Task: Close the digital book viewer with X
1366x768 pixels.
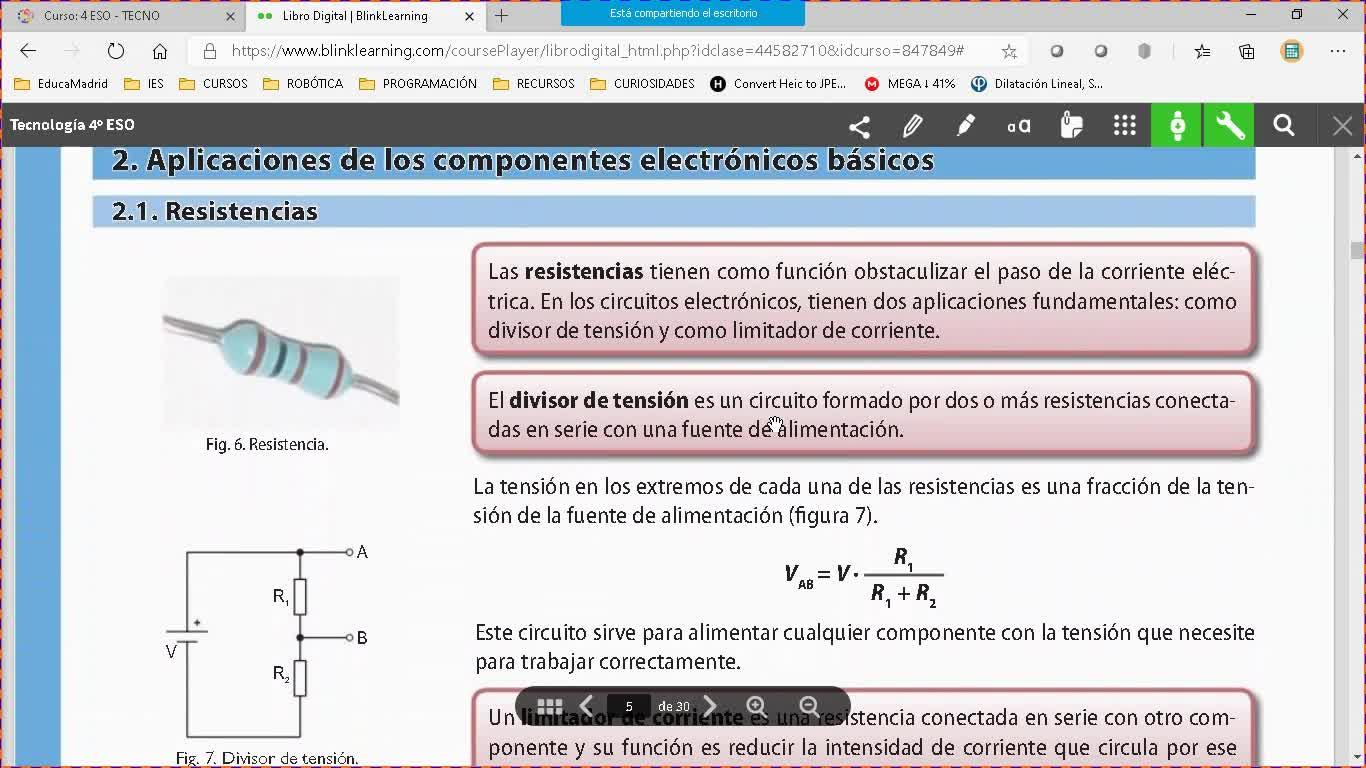Action: (x=1342, y=126)
